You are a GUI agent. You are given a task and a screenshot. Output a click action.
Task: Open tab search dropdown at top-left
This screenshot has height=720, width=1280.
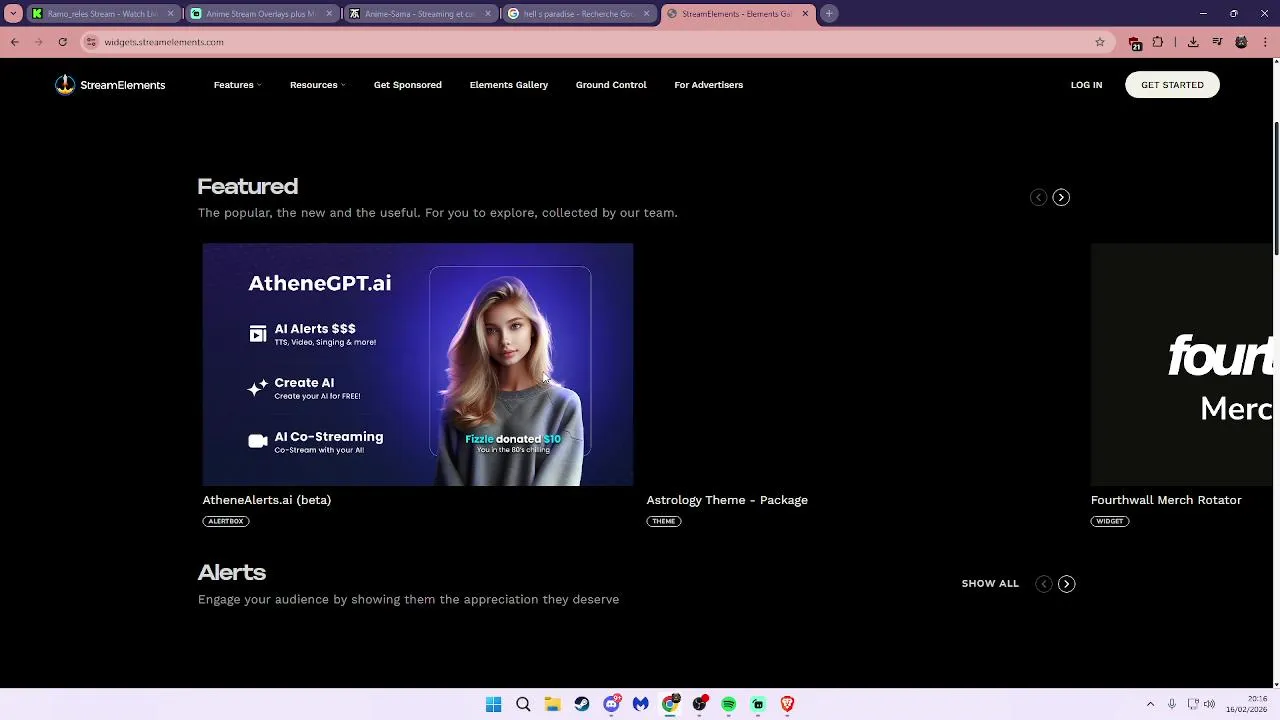tap(13, 14)
